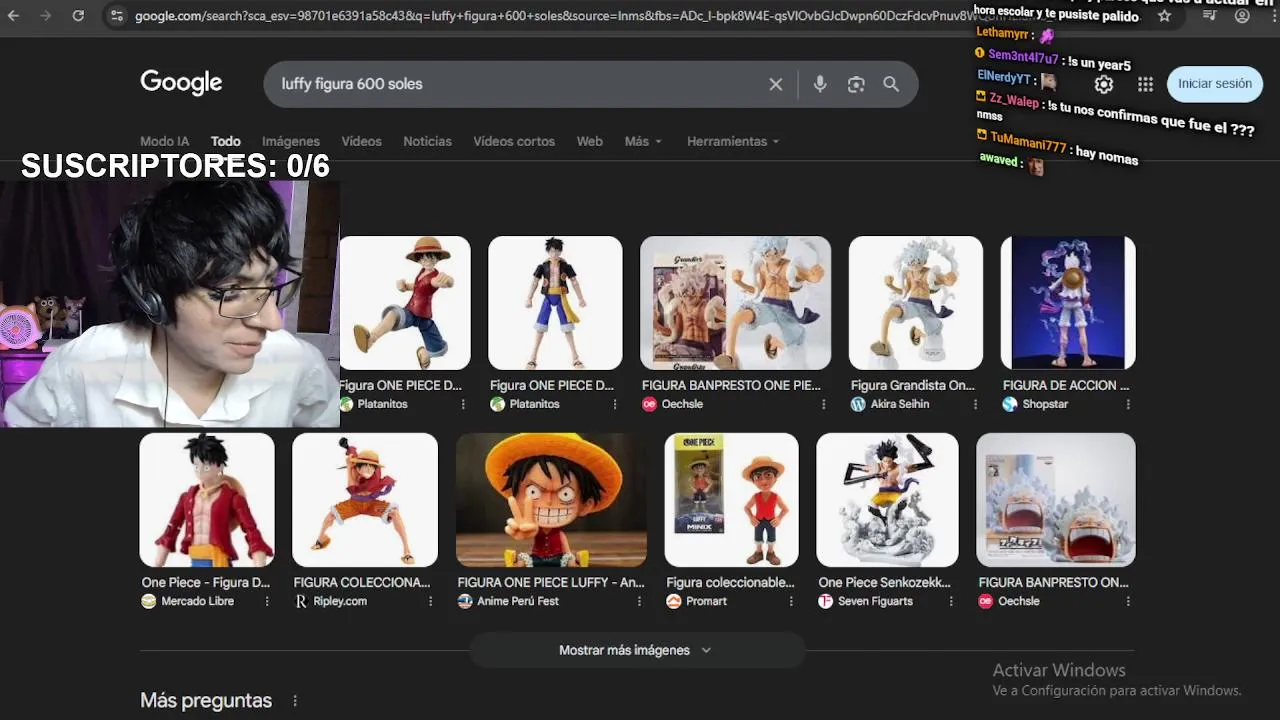Open more options for Ripley.com result
1280x720 pixels.
[431, 601]
